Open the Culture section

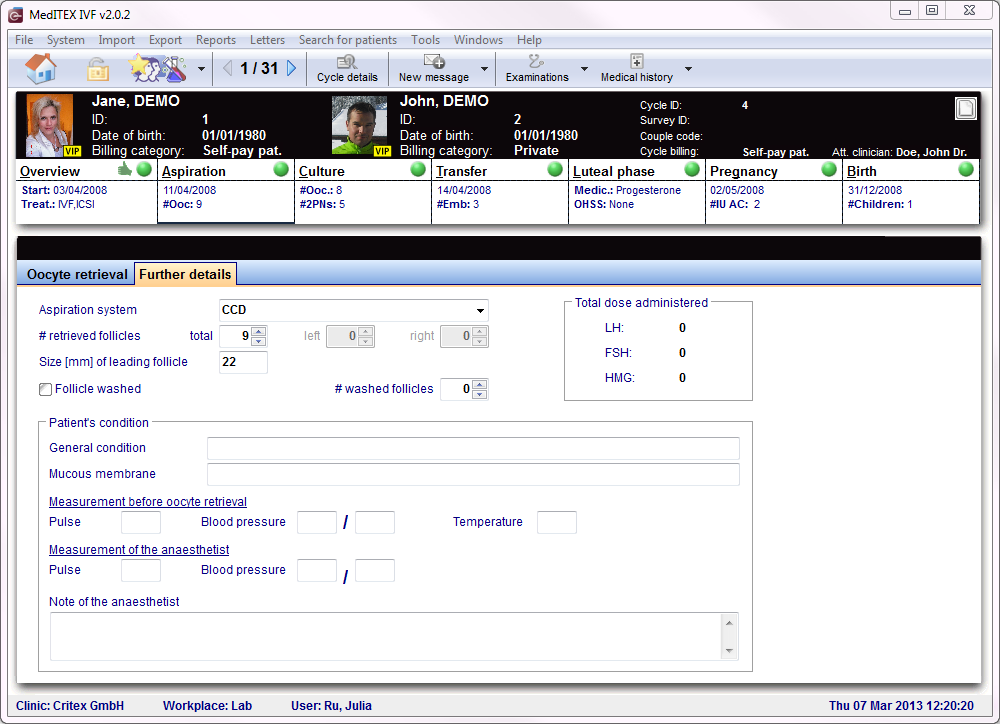(x=321, y=172)
